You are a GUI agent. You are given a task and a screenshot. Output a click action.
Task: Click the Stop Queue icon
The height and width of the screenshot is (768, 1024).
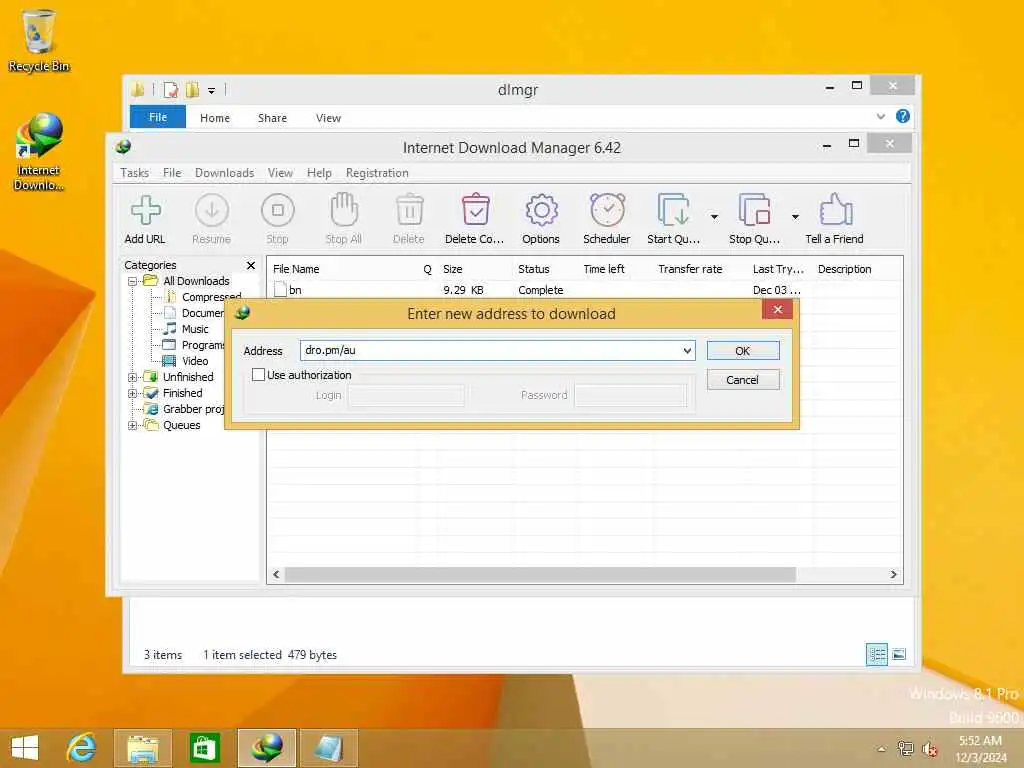point(754,210)
